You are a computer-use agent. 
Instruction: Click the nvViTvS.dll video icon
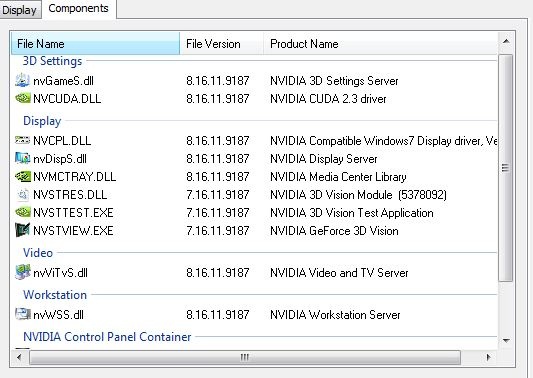pyautogui.click(x=22, y=272)
